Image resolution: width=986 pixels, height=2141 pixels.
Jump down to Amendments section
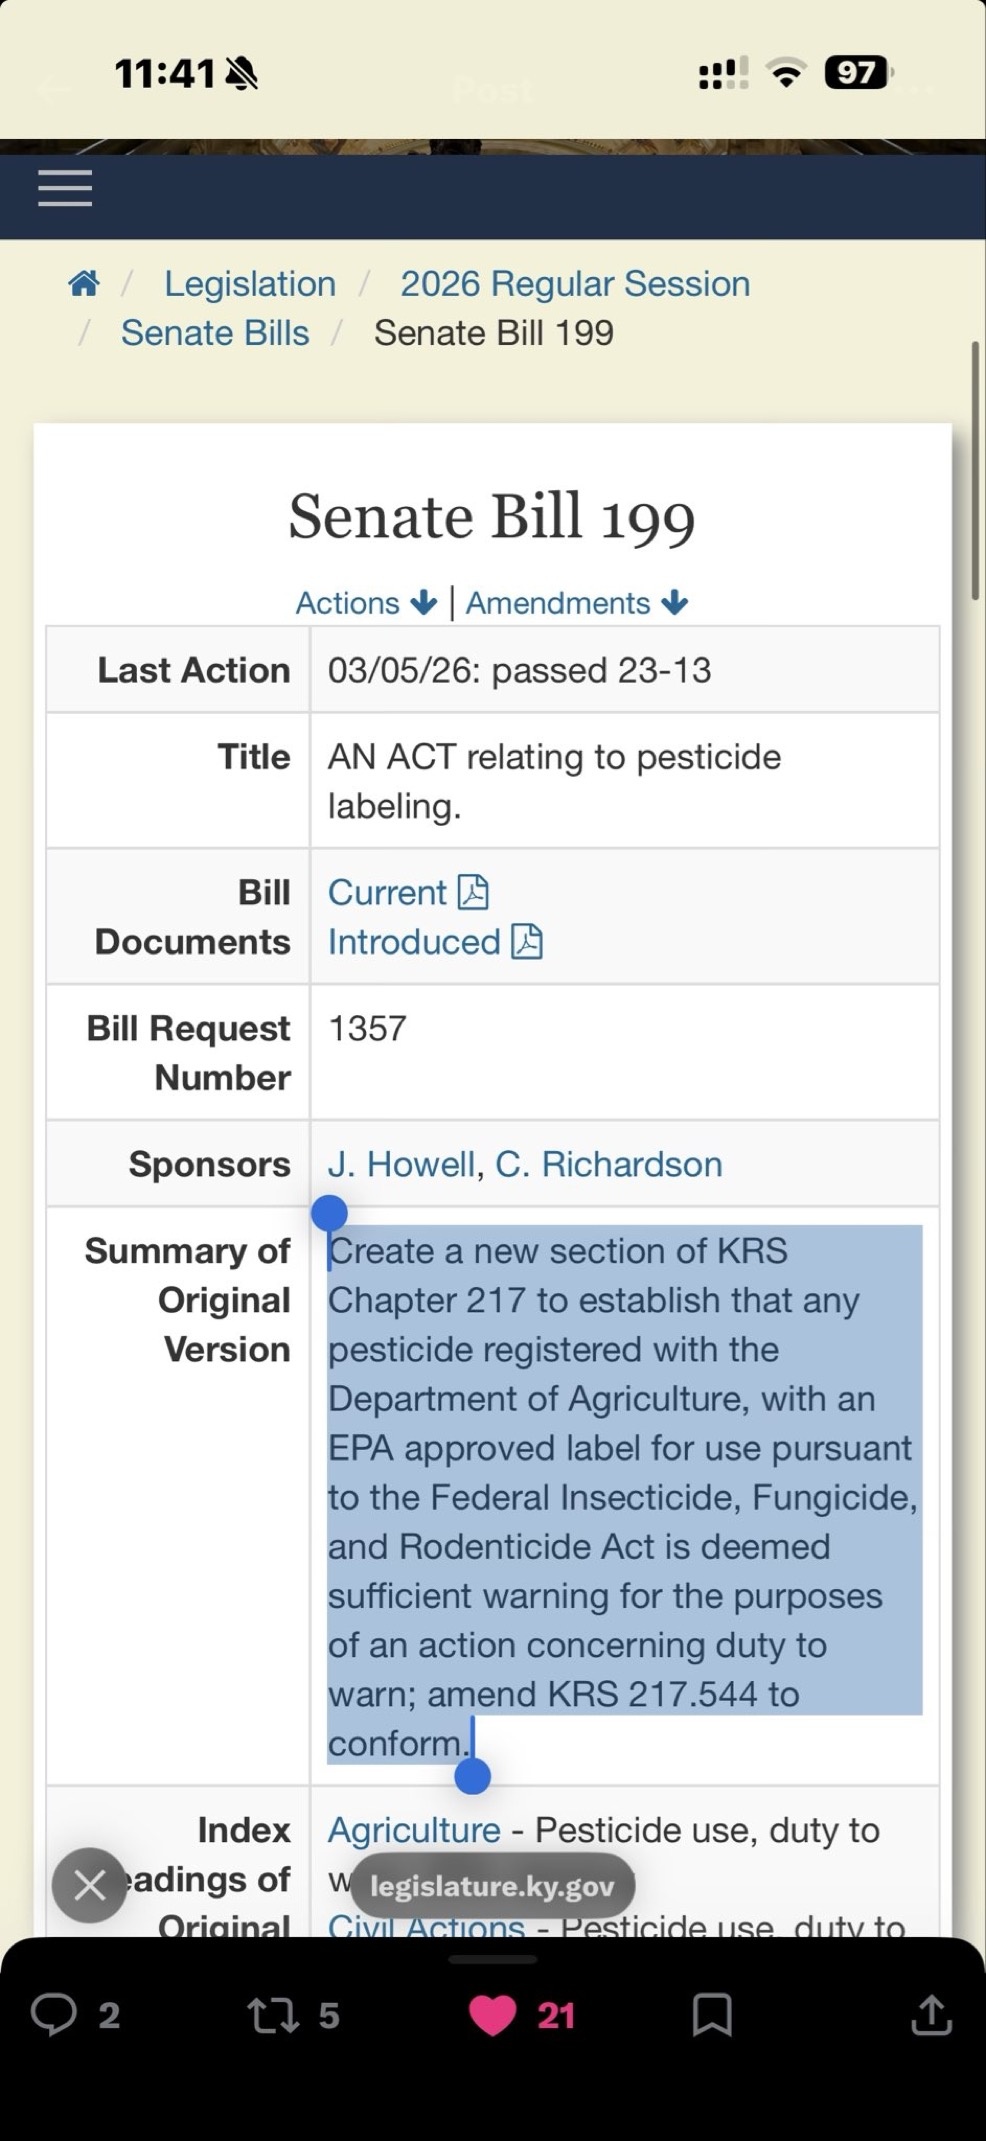click(576, 603)
